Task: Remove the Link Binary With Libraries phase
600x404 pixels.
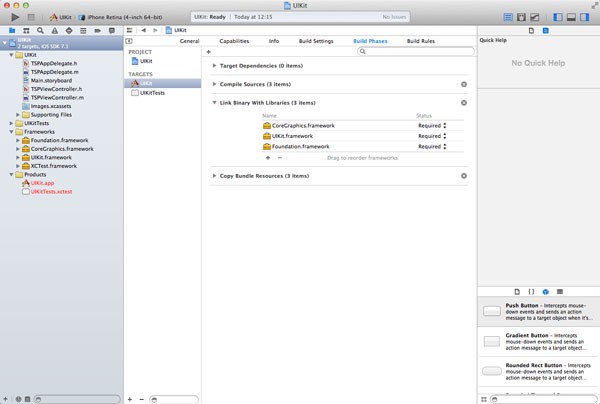Action: tap(464, 103)
